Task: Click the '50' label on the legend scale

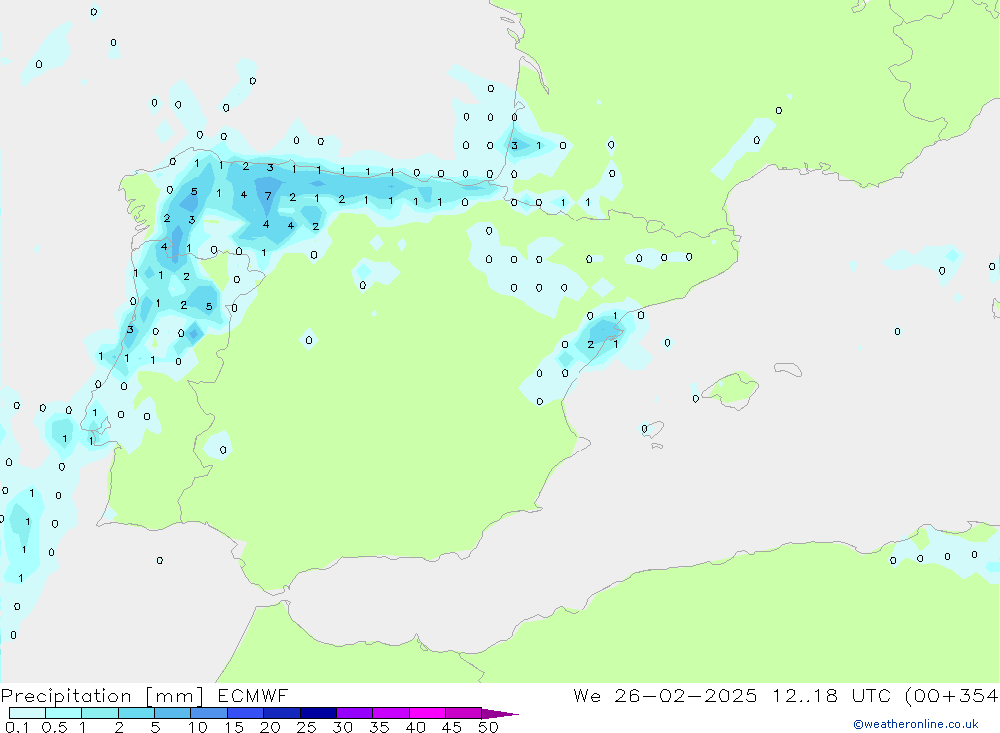Action: (x=487, y=728)
